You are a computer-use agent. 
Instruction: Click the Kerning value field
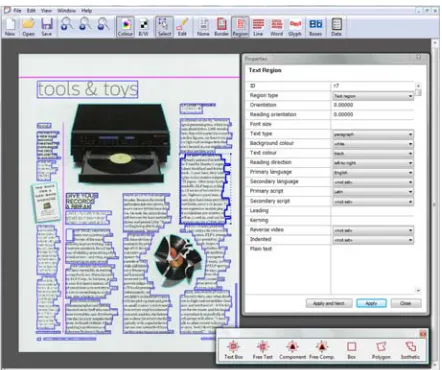coord(373,220)
